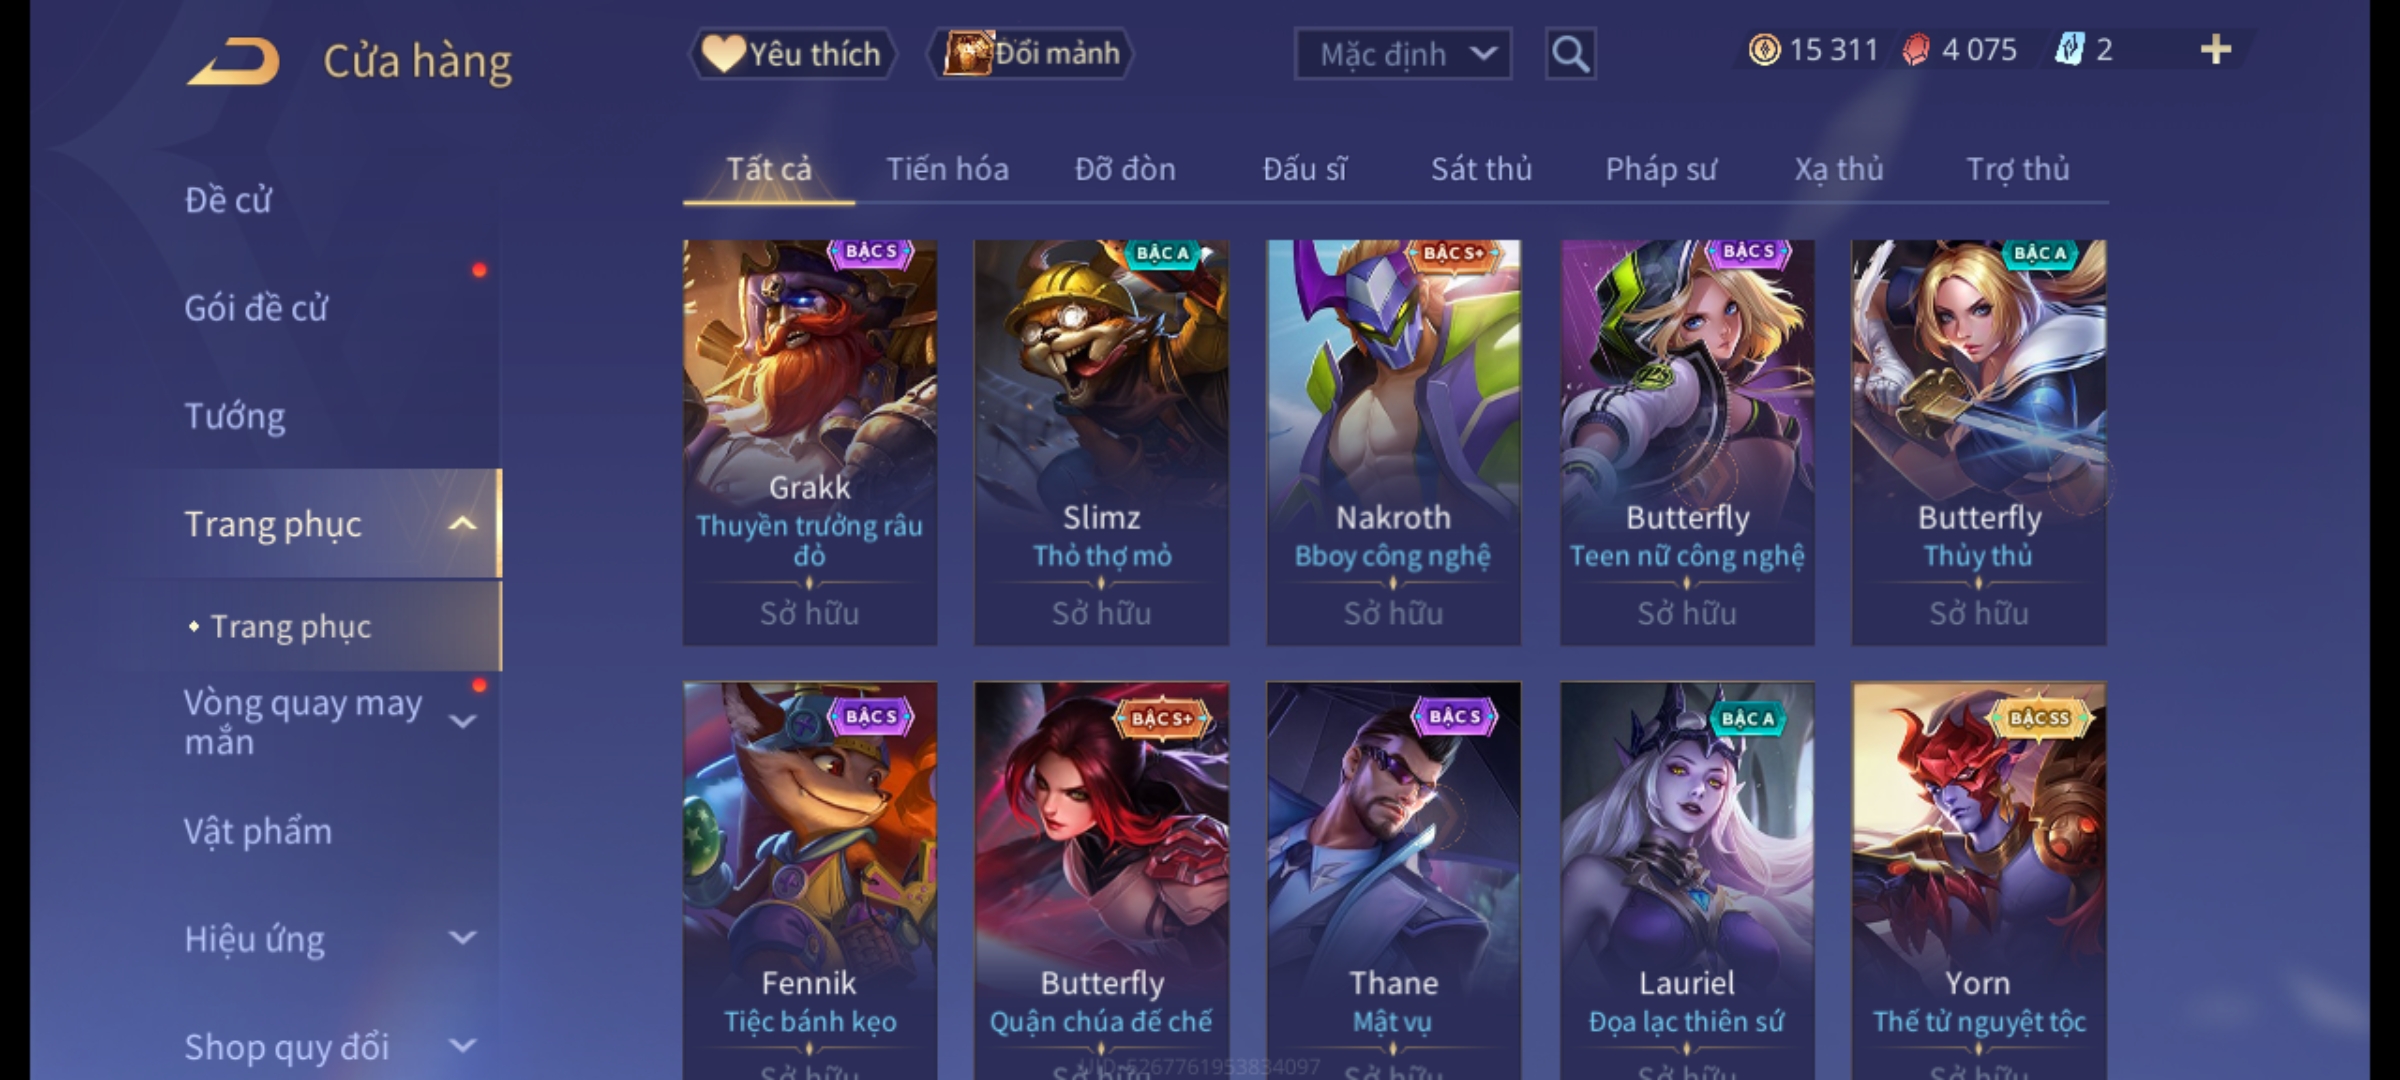The image size is (2400, 1080).
Task: Collapse the Trang phục sidebar section
Action: click(462, 524)
